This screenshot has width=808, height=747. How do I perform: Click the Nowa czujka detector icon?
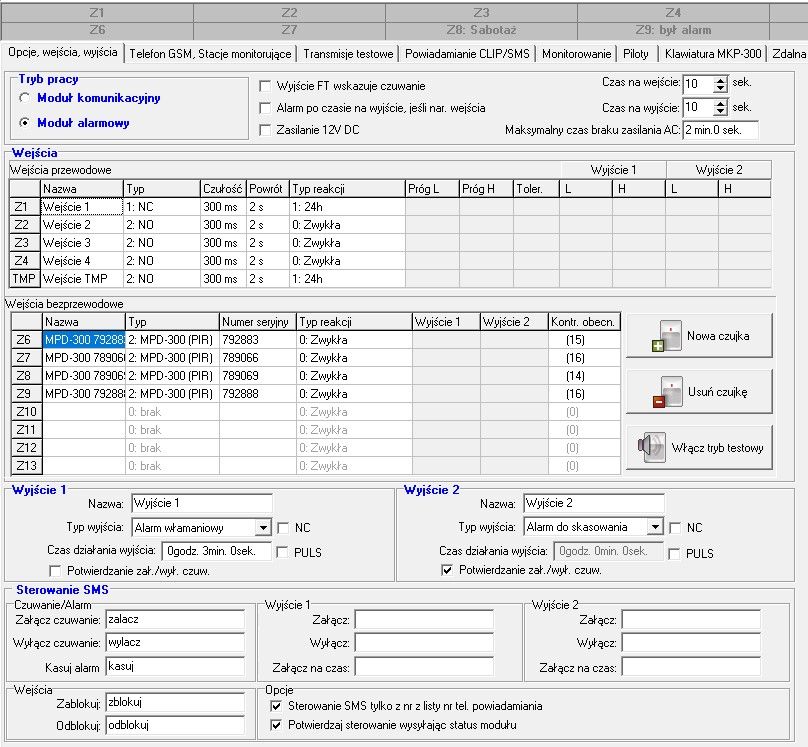tap(666, 336)
